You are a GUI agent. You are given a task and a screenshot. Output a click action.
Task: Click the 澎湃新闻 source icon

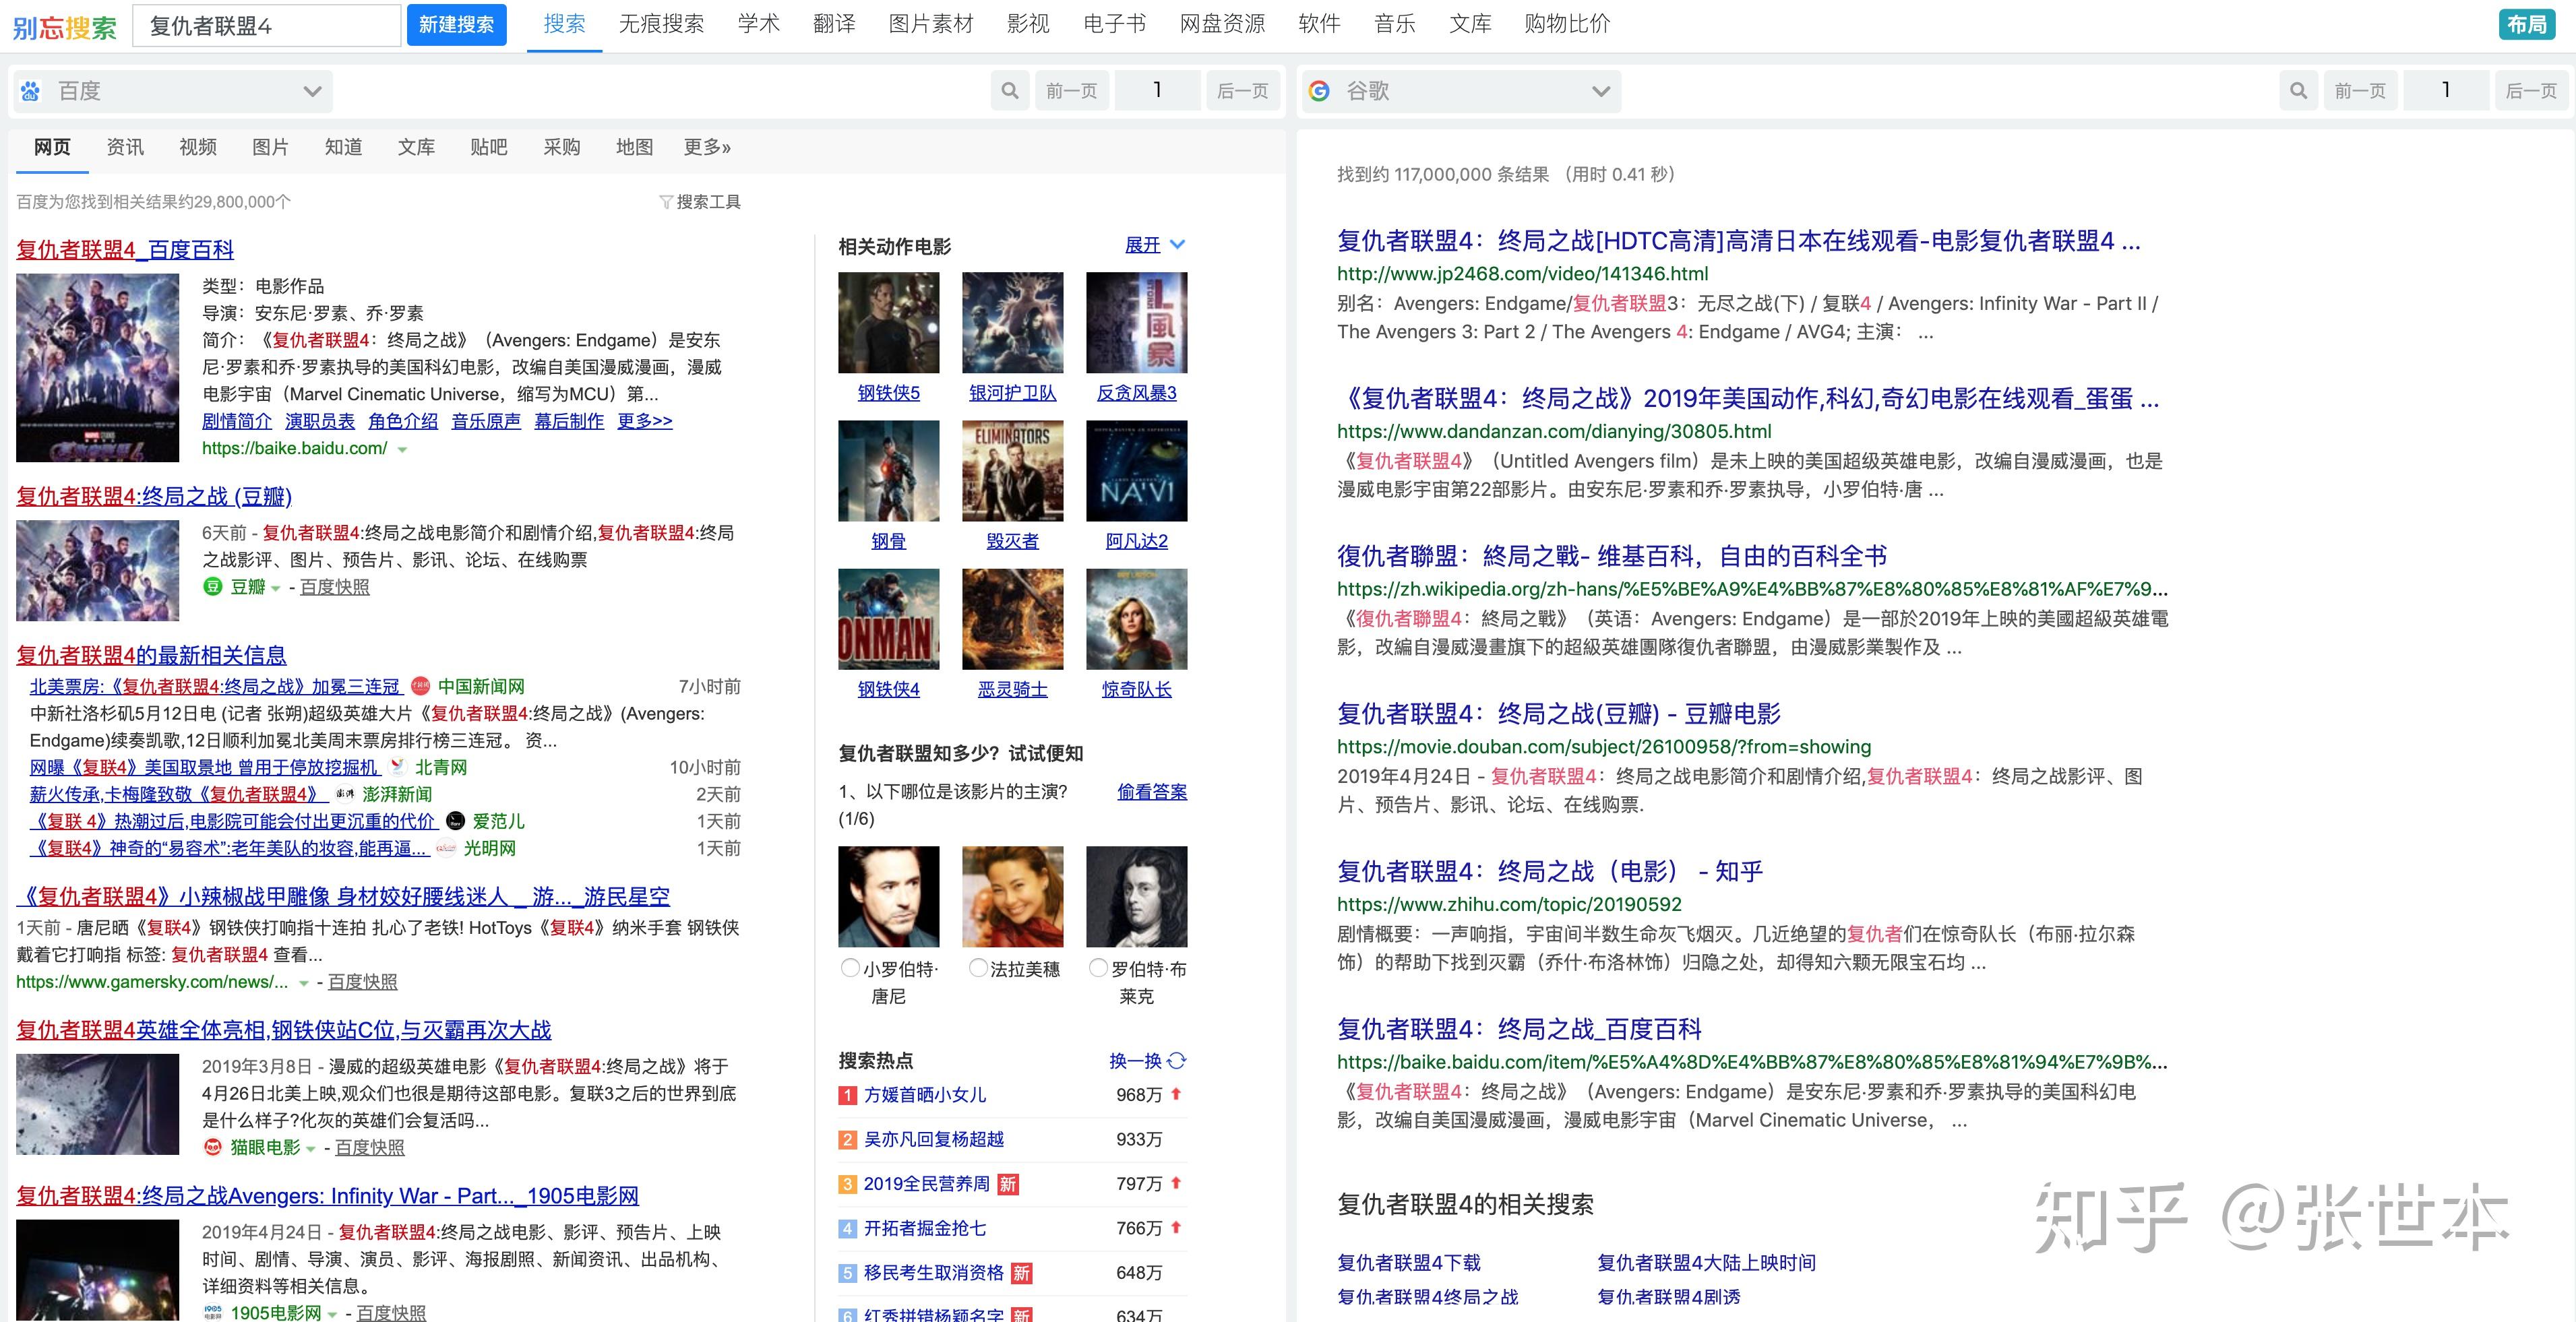click(x=345, y=794)
